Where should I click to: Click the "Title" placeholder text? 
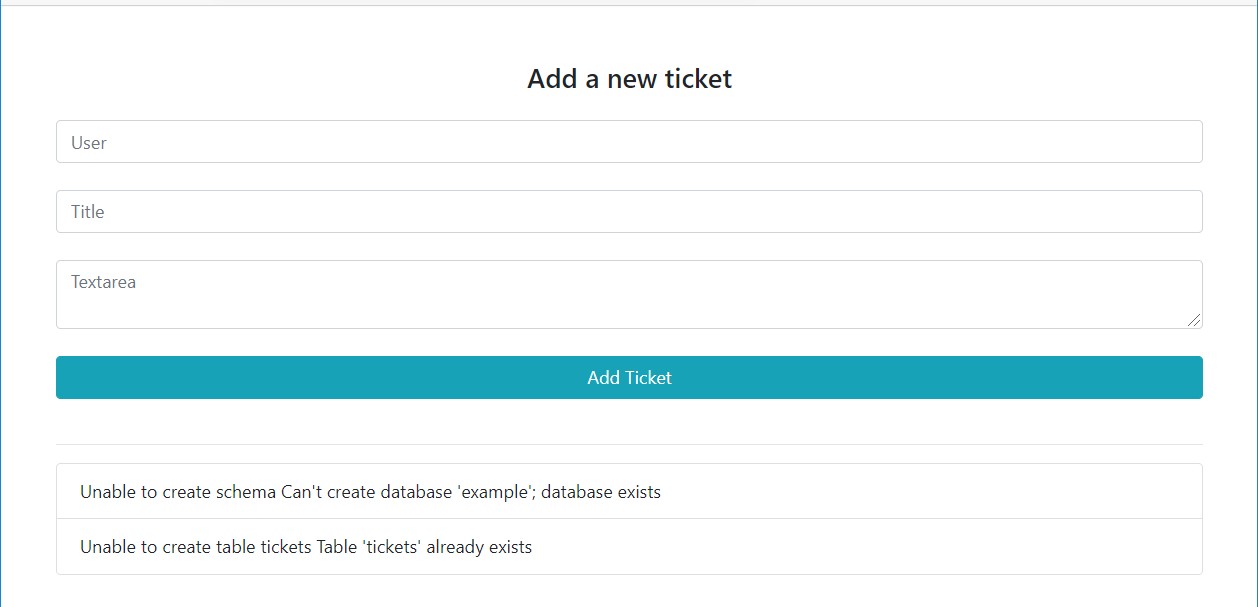[88, 212]
